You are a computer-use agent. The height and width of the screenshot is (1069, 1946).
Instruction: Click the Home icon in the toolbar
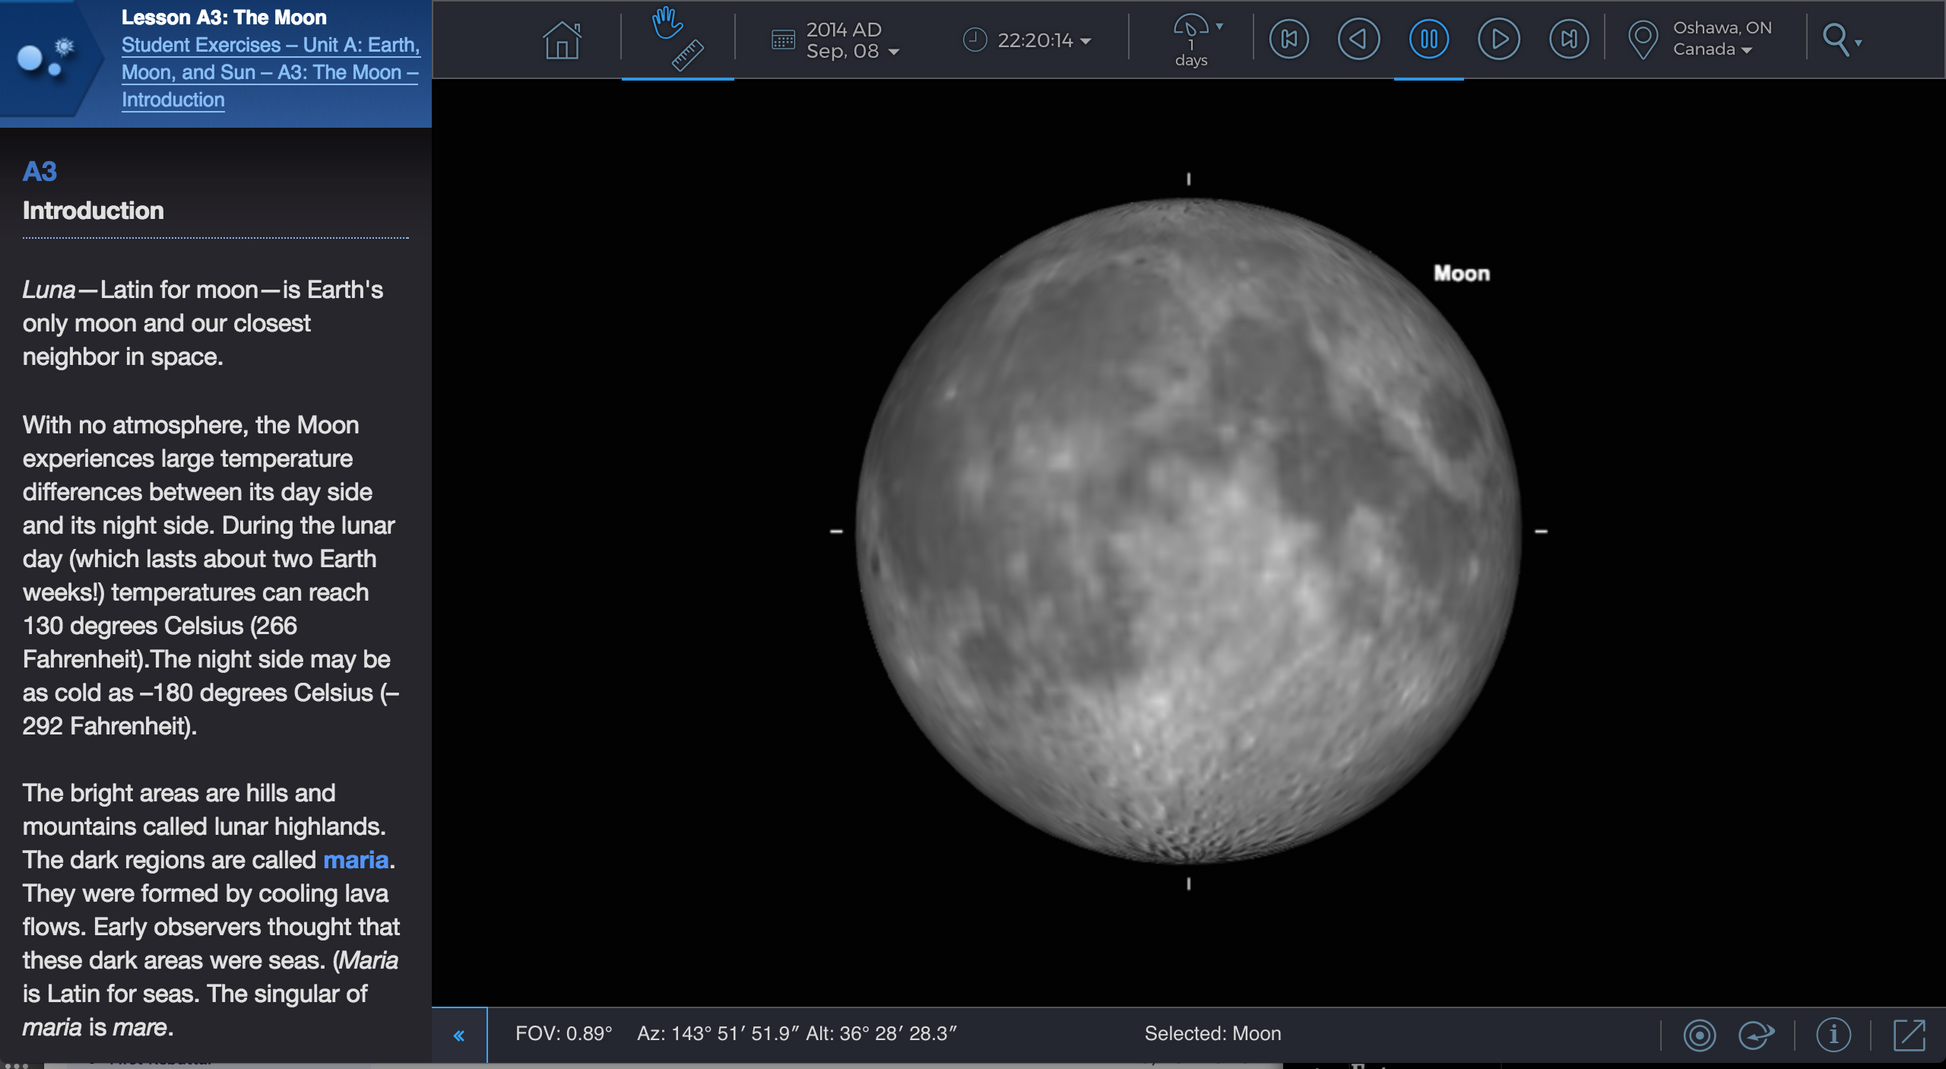click(561, 40)
